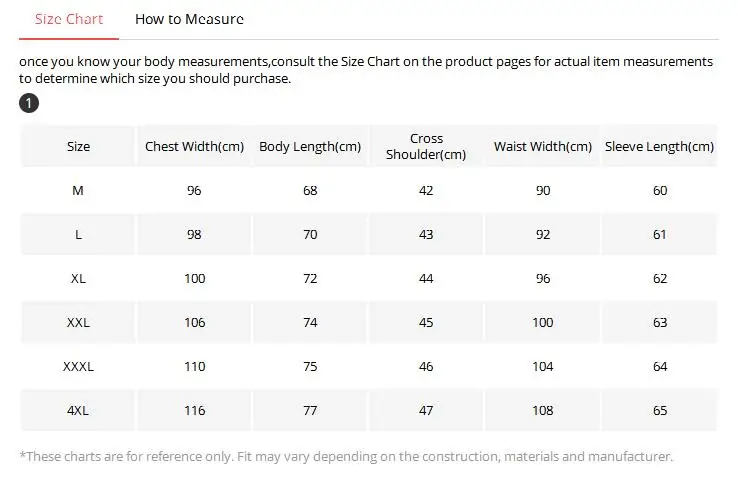Select cross shoulder value 44 in XL row
The width and height of the screenshot is (738, 485).
coord(426,278)
